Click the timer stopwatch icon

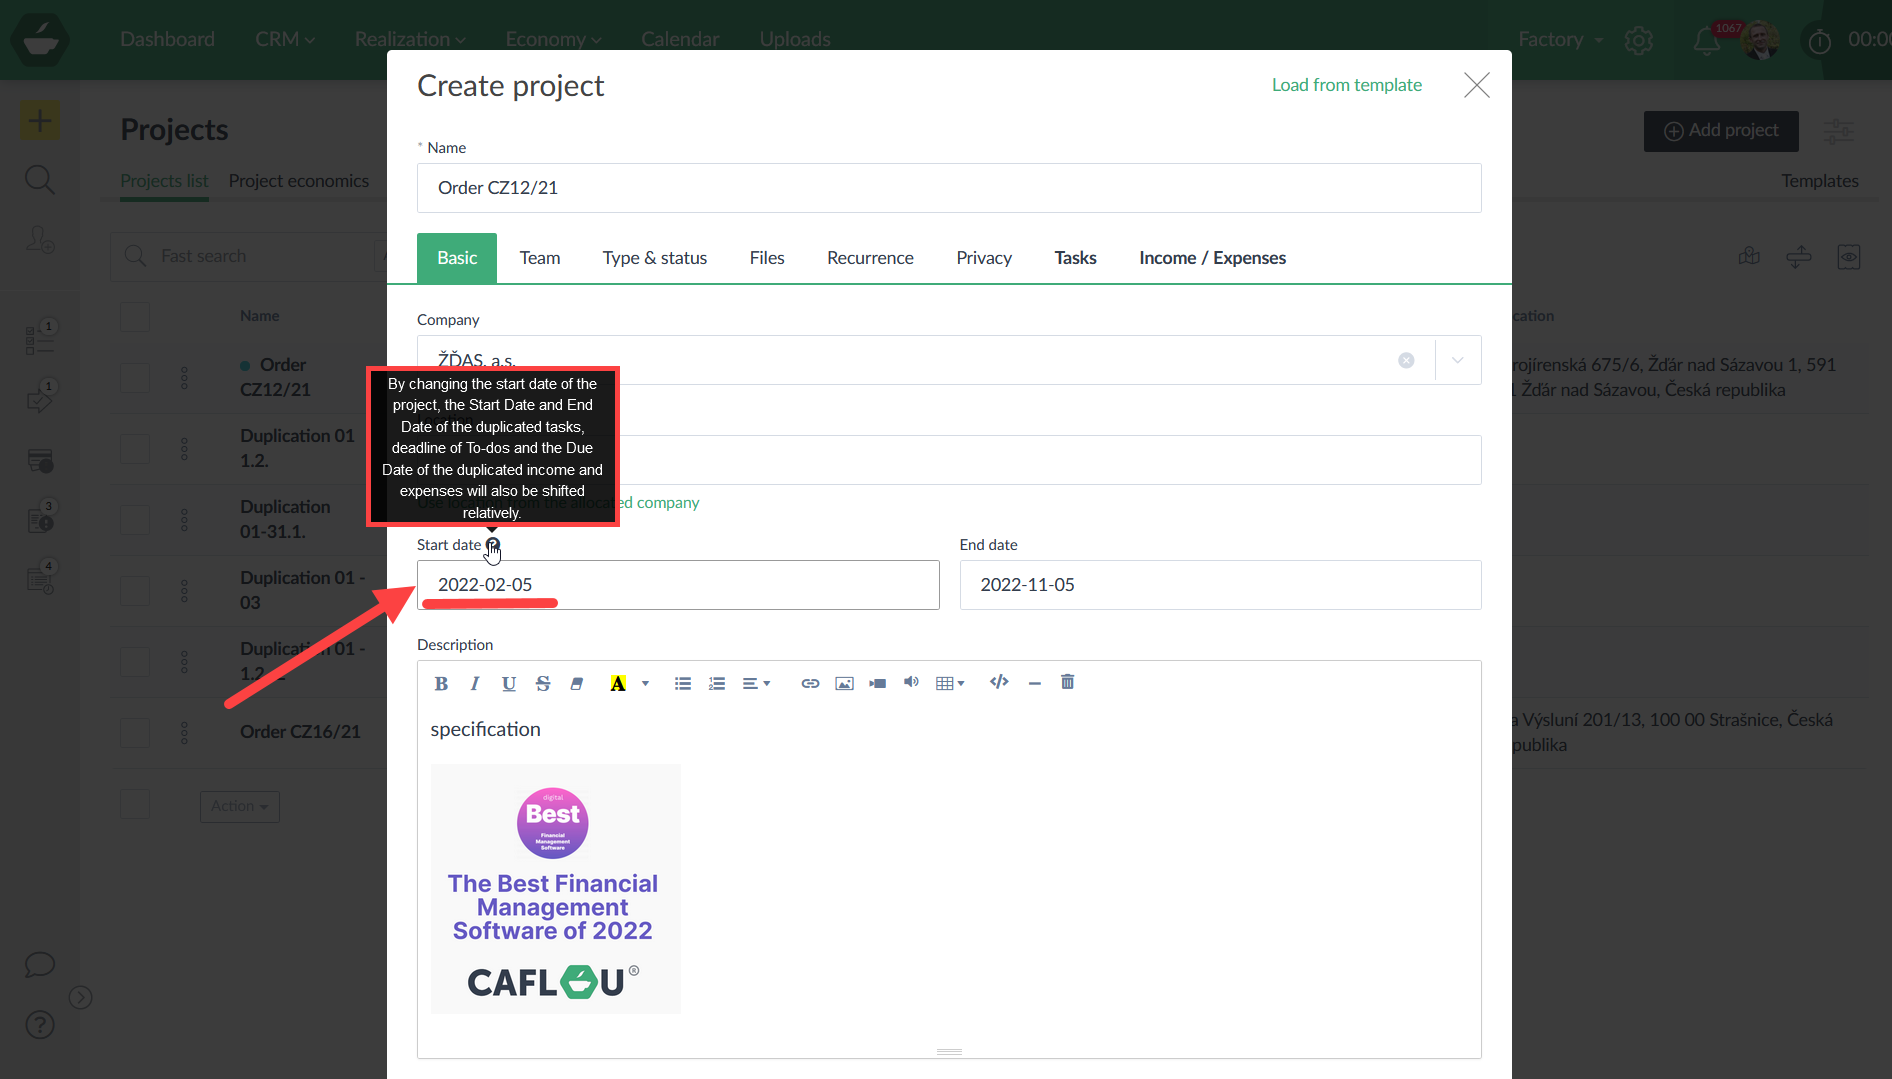(x=1820, y=41)
